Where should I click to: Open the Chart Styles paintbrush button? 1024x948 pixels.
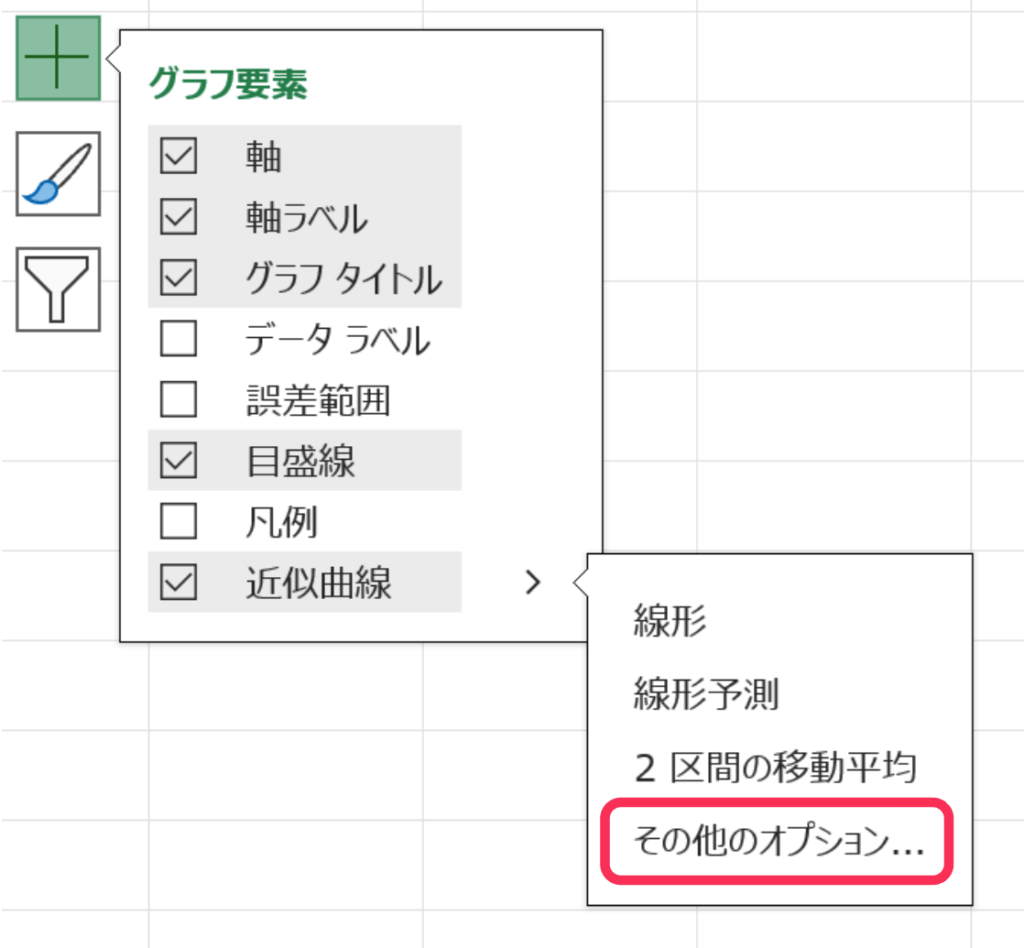tap(58, 174)
